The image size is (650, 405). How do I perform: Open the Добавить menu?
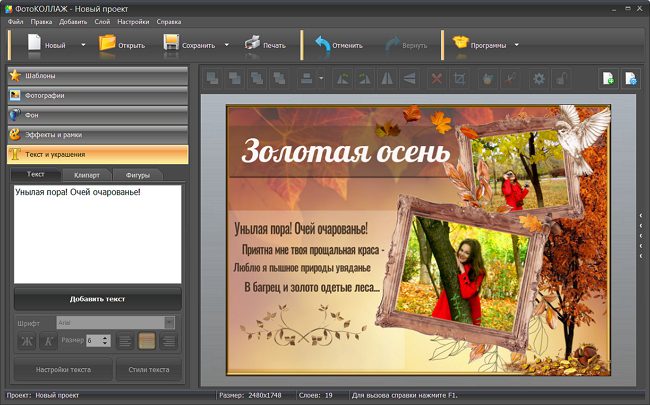click(x=73, y=22)
